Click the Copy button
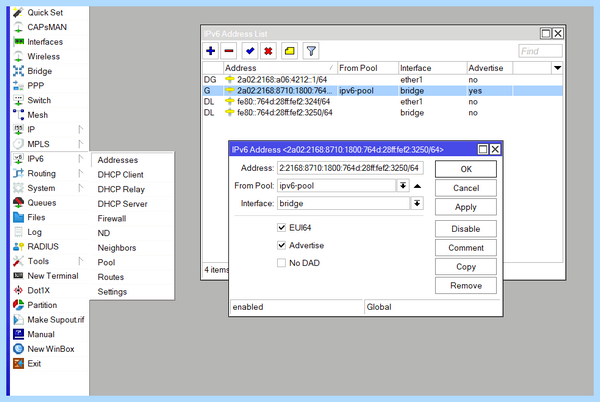Image resolution: width=600 pixels, height=402 pixels. pos(466,267)
